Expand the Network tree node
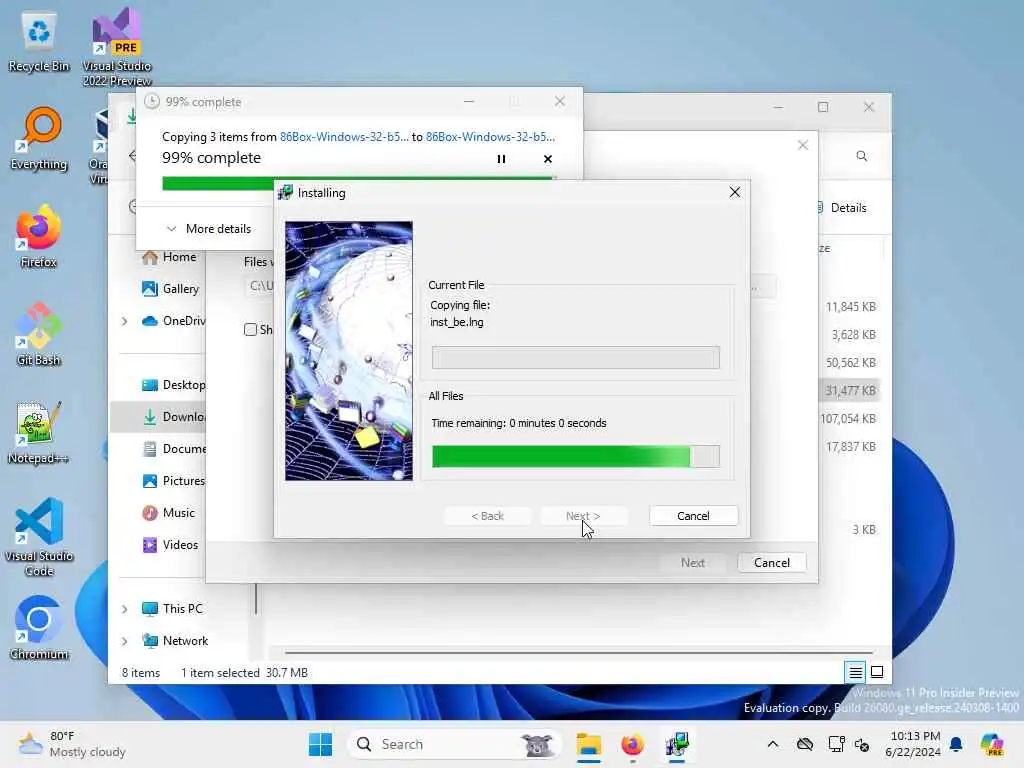This screenshot has width=1024, height=768. tap(125, 641)
